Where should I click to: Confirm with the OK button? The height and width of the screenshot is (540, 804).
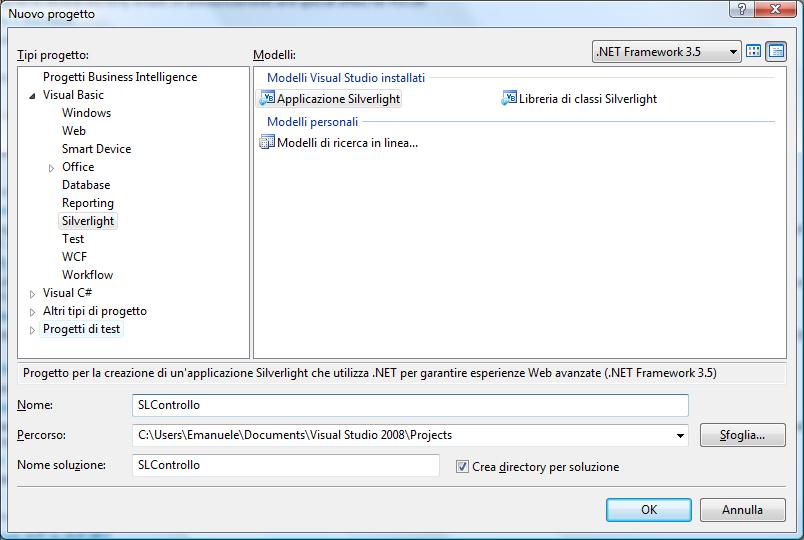coord(649,510)
